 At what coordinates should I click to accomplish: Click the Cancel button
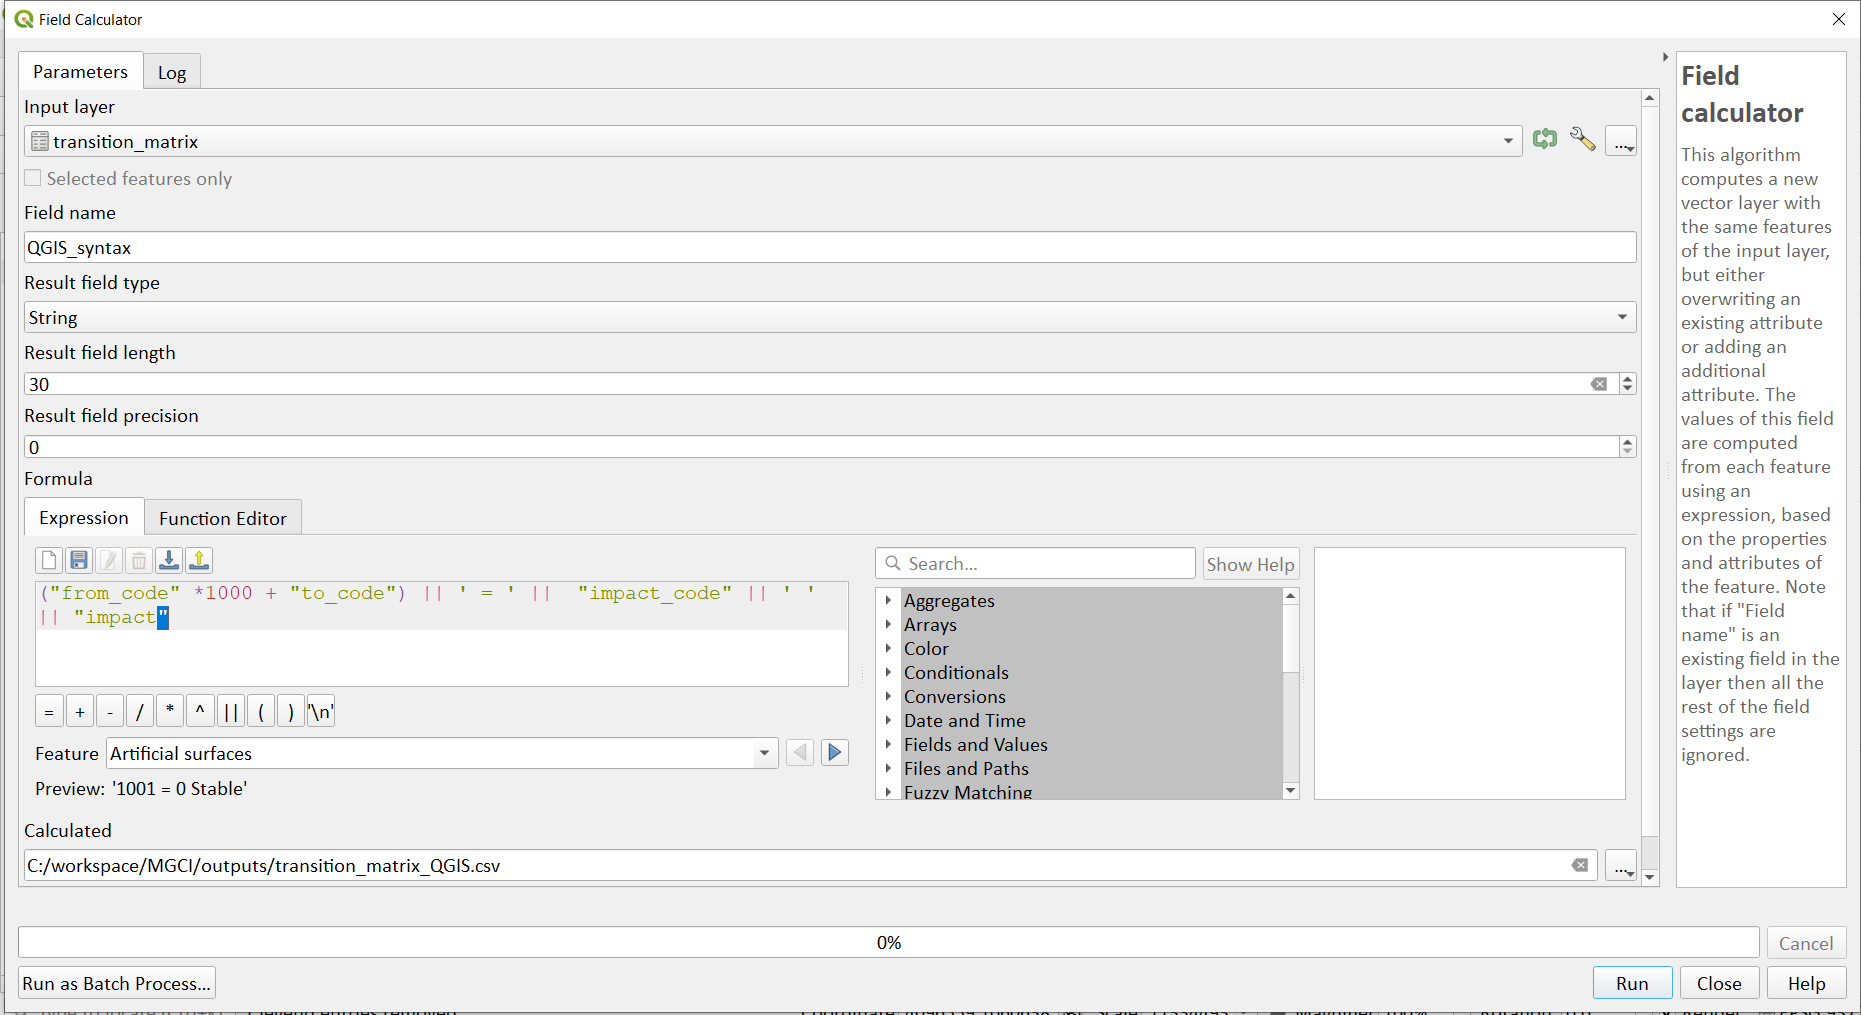click(x=1806, y=943)
